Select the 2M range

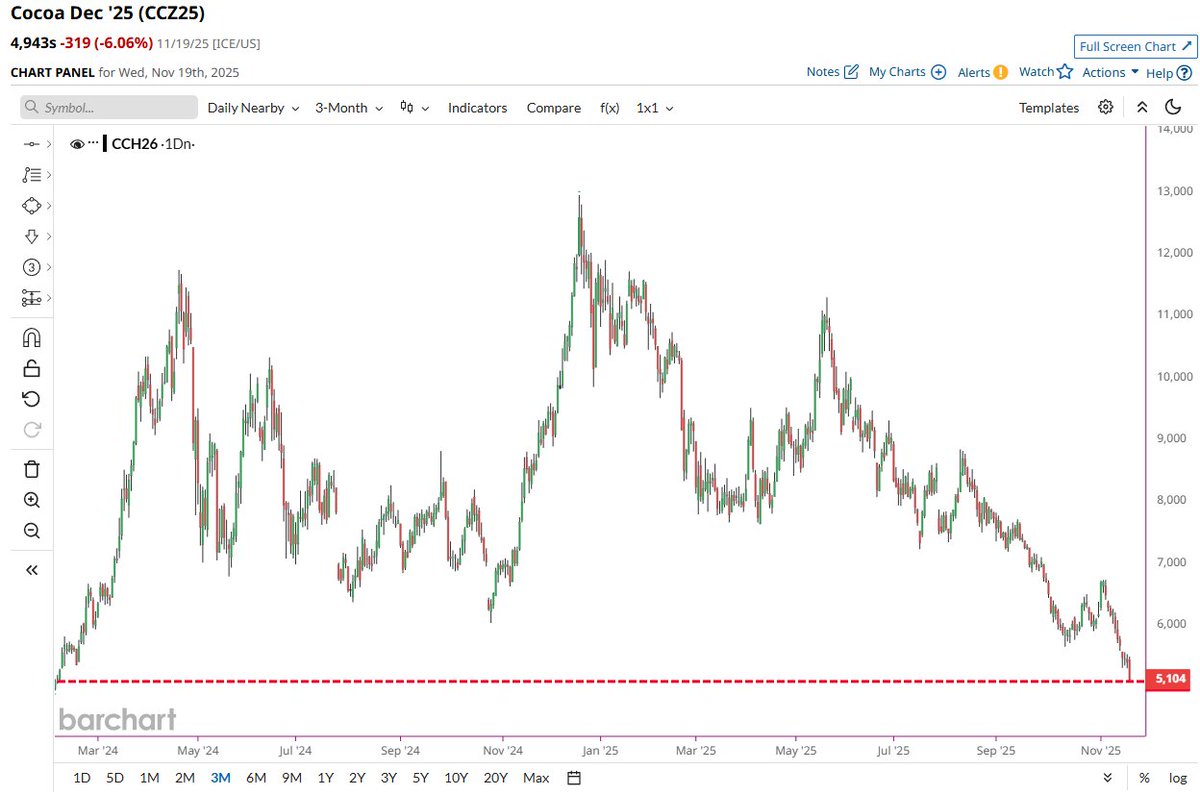click(x=185, y=777)
